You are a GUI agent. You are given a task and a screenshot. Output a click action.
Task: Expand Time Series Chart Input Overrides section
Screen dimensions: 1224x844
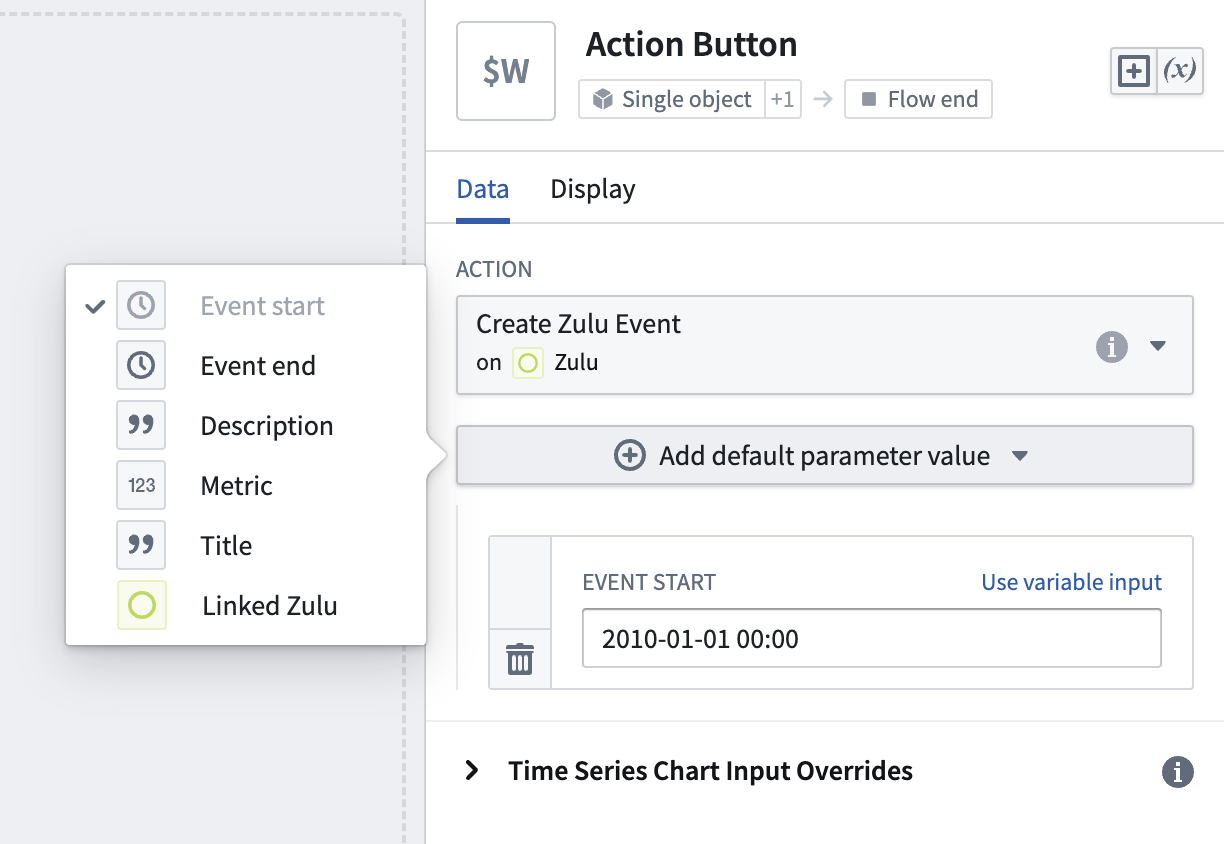[472, 771]
